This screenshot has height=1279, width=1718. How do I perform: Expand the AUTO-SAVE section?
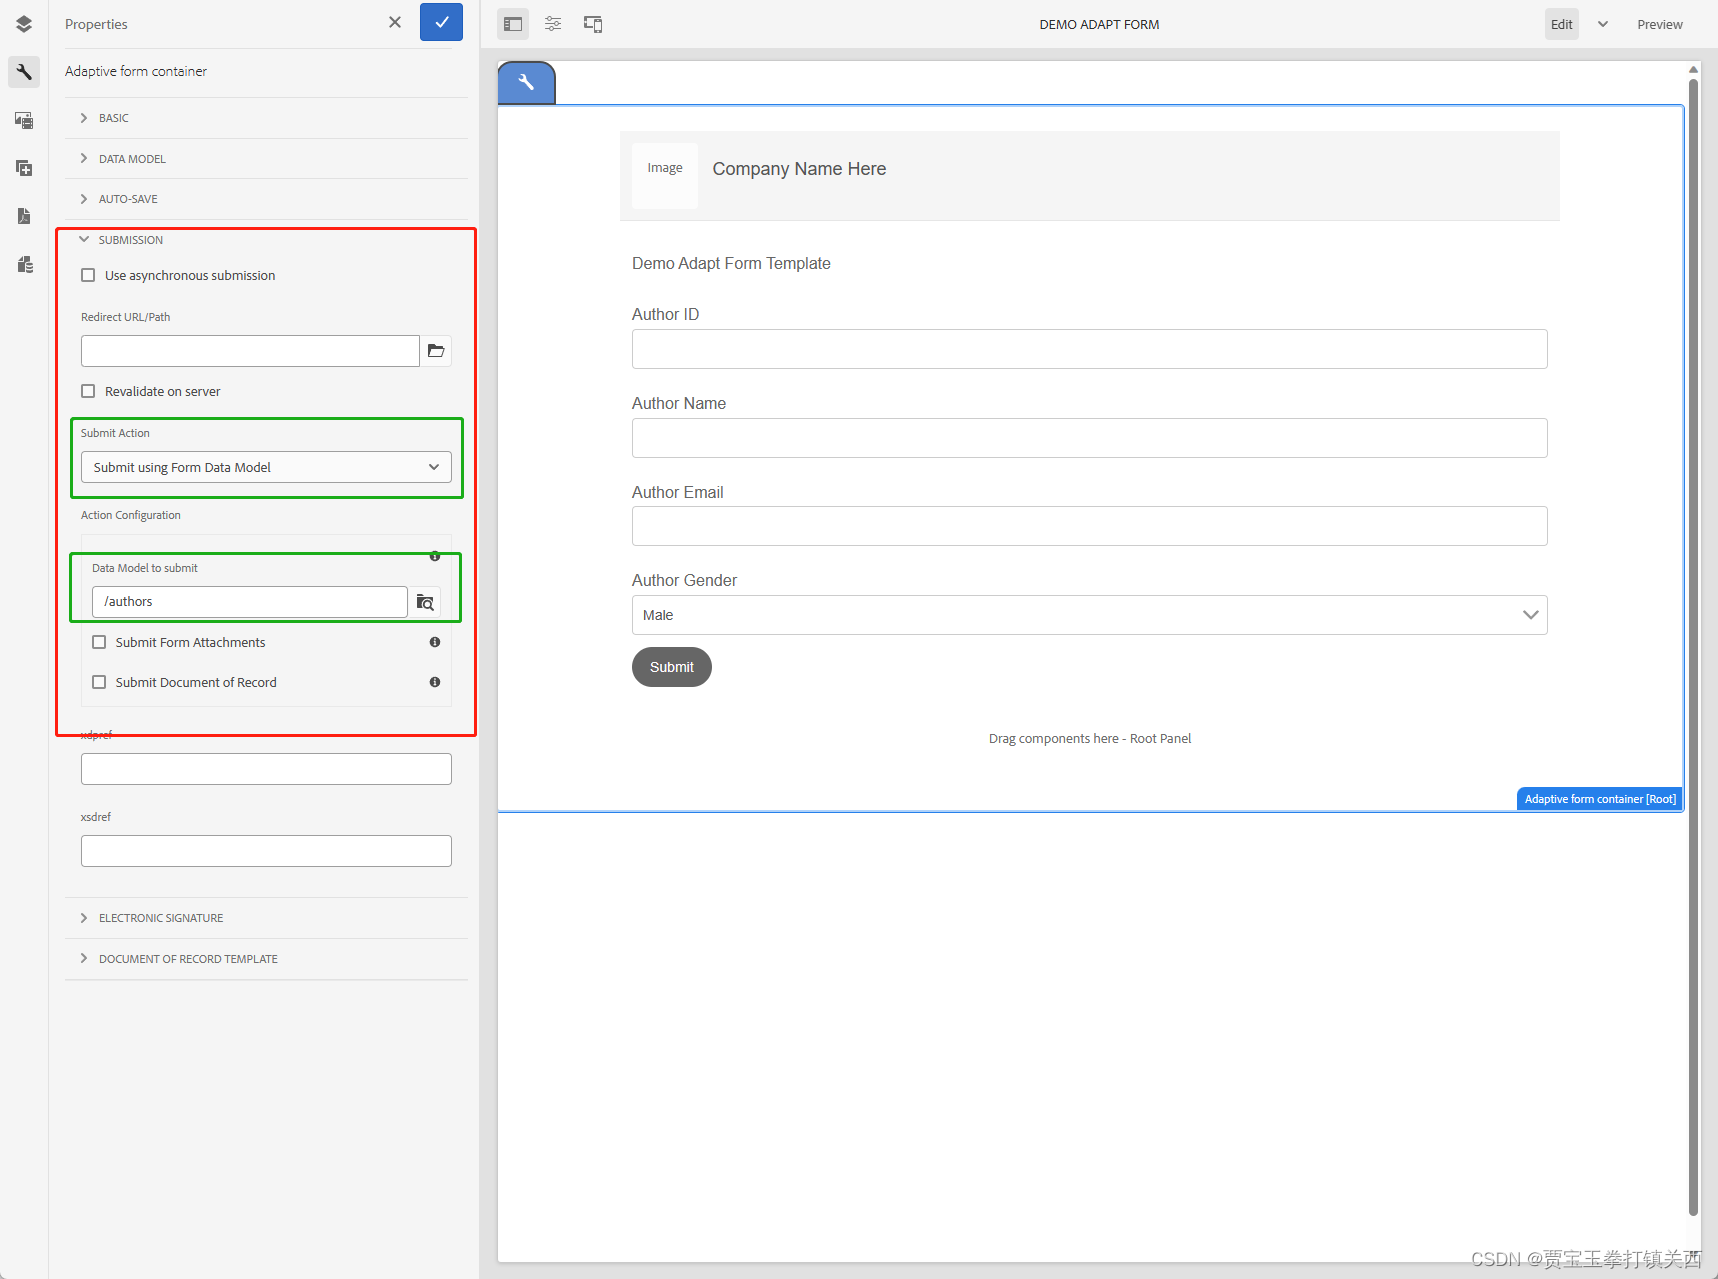click(x=266, y=199)
